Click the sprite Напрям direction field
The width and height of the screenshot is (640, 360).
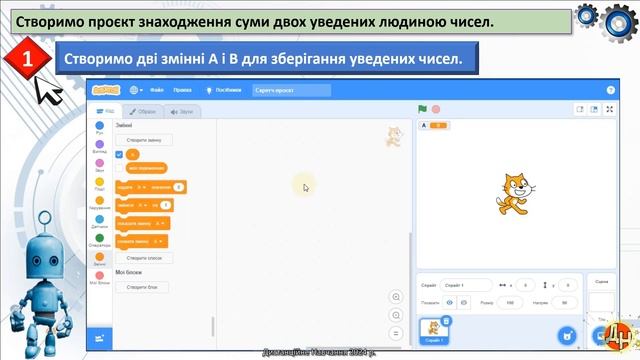click(x=564, y=302)
